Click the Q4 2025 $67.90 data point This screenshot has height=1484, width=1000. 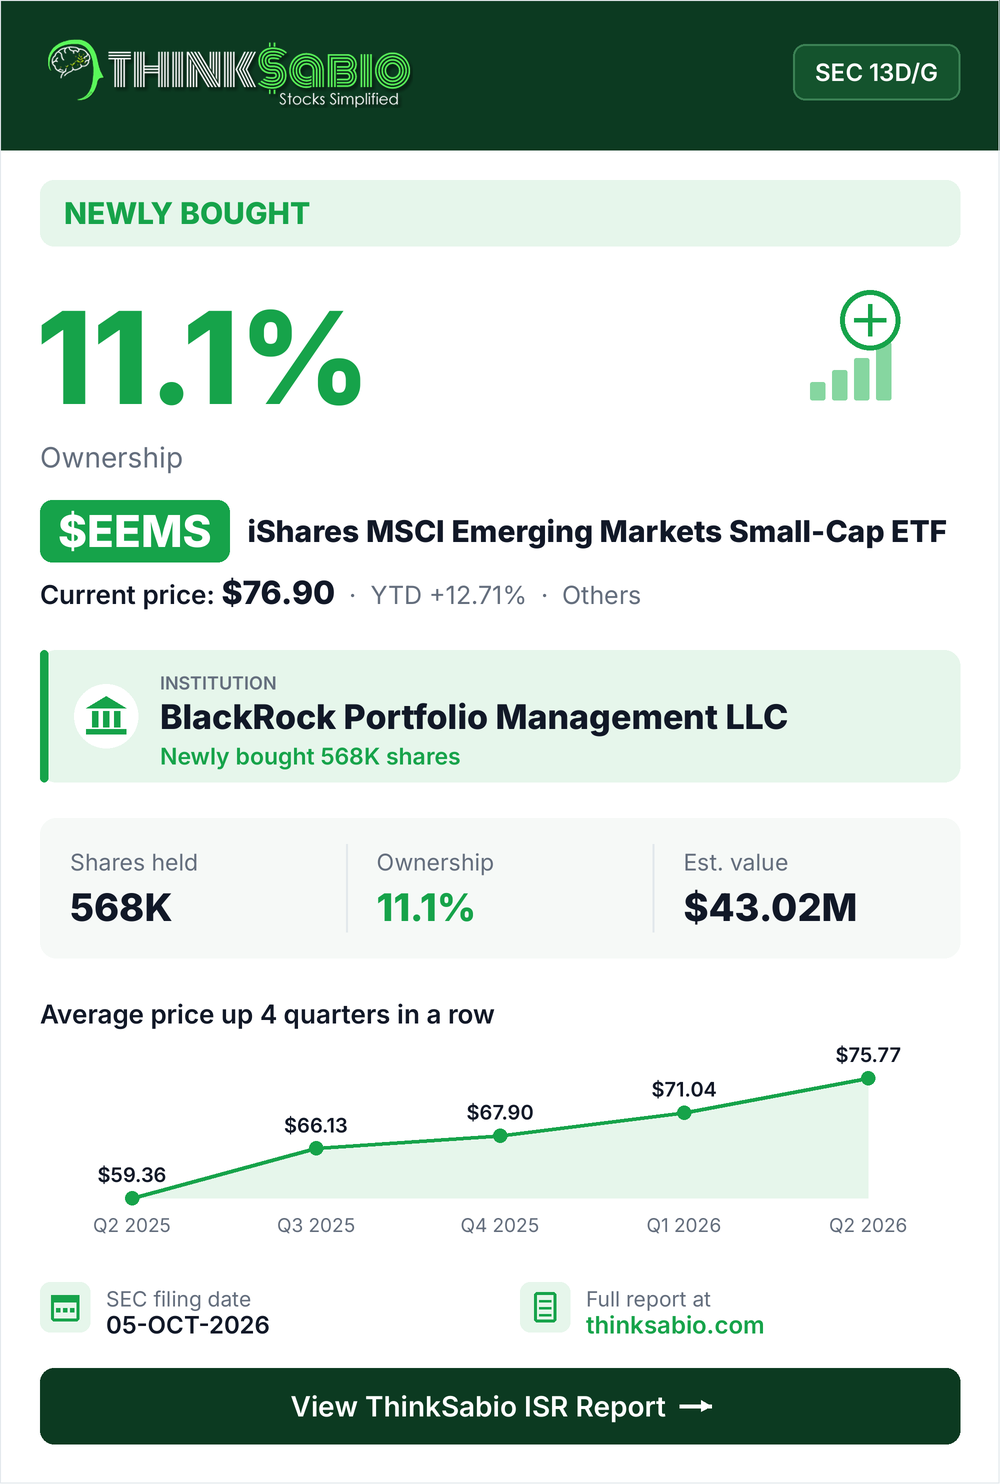click(500, 1135)
